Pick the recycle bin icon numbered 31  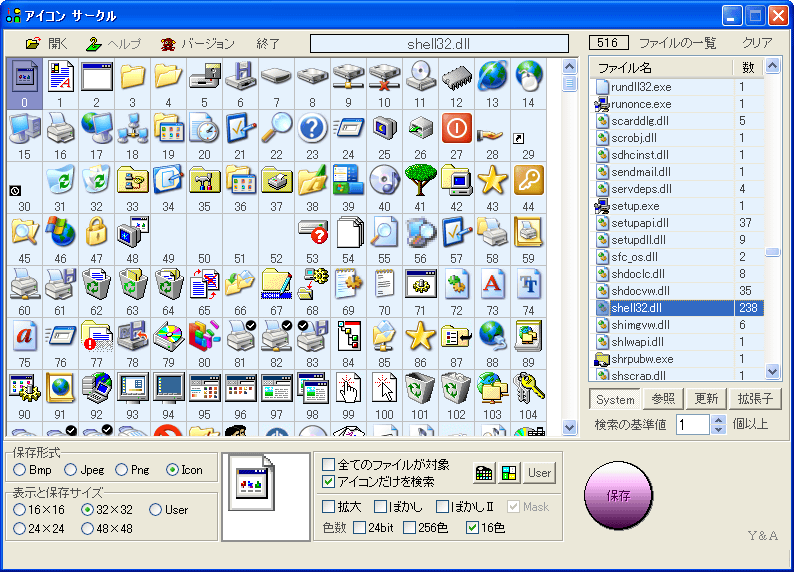[x=60, y=187]
